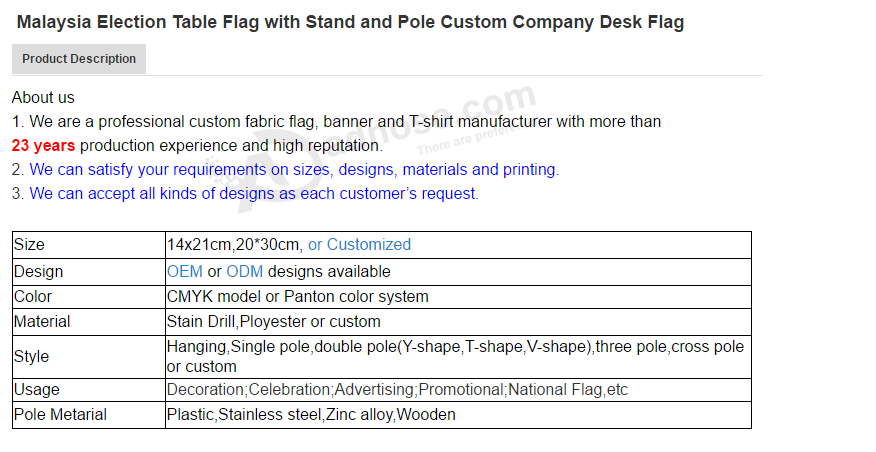Click the ODM design link

[x=245, y=272]
